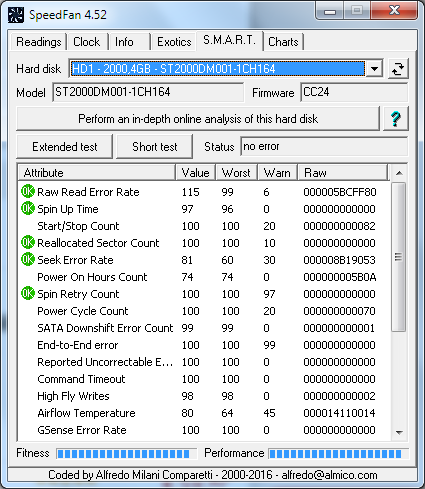Viewport: 425px width, 489px height.
Task: Select the Spin Retry Count row
Action: pyautogui.click(x=204, y=294)
